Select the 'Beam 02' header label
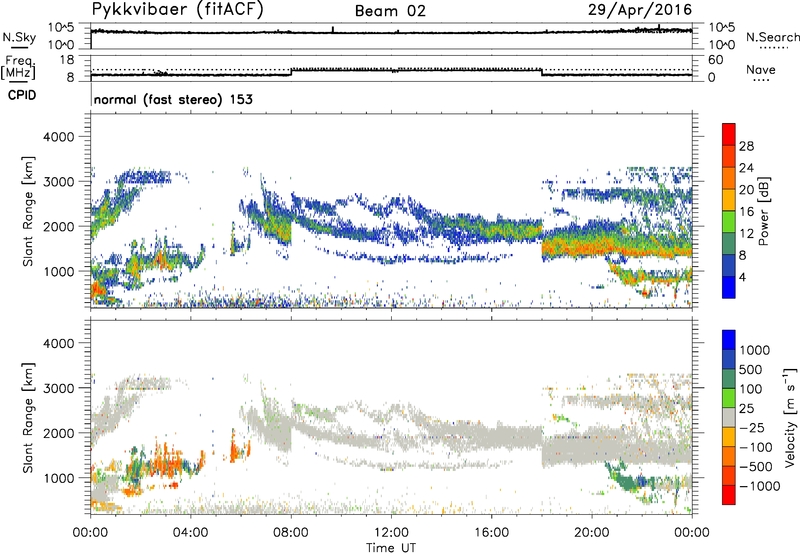 point(390,11)
